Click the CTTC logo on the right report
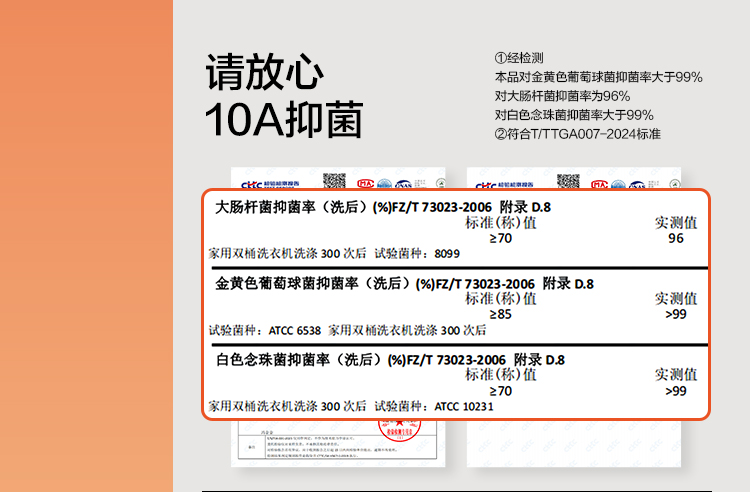 click(486, 183)
